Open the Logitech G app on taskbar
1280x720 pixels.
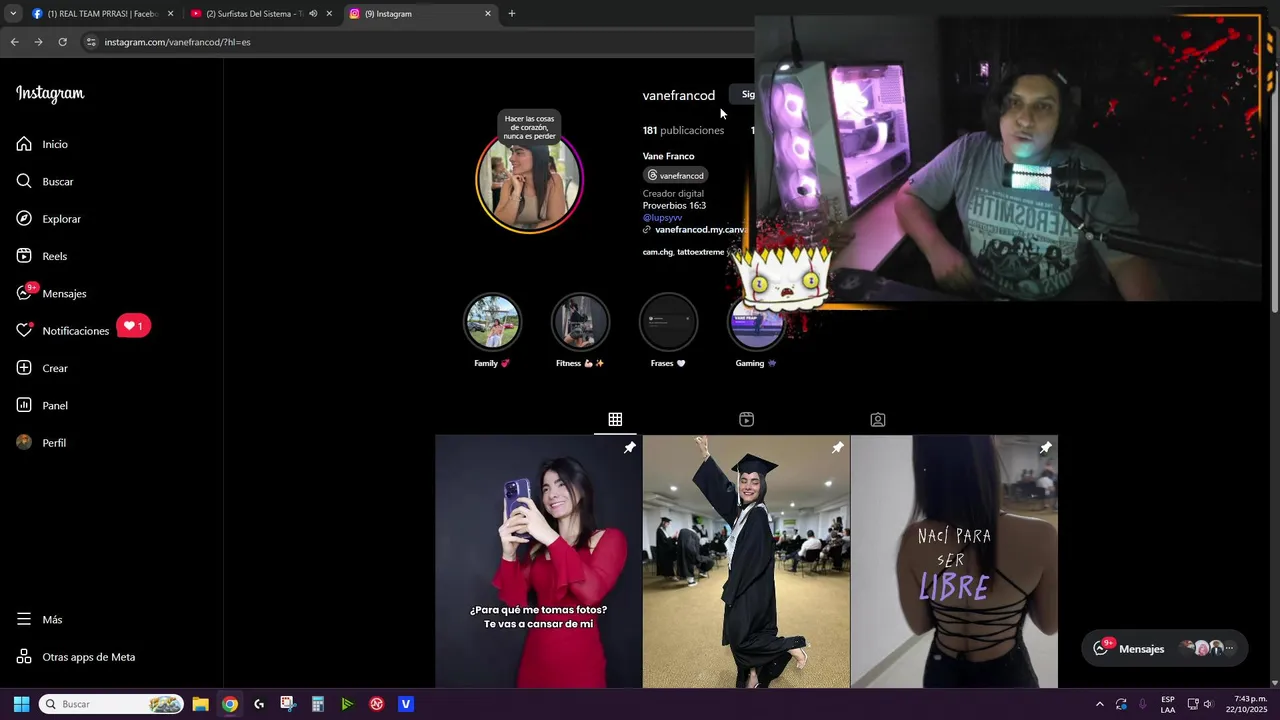(x=259, y=704)
